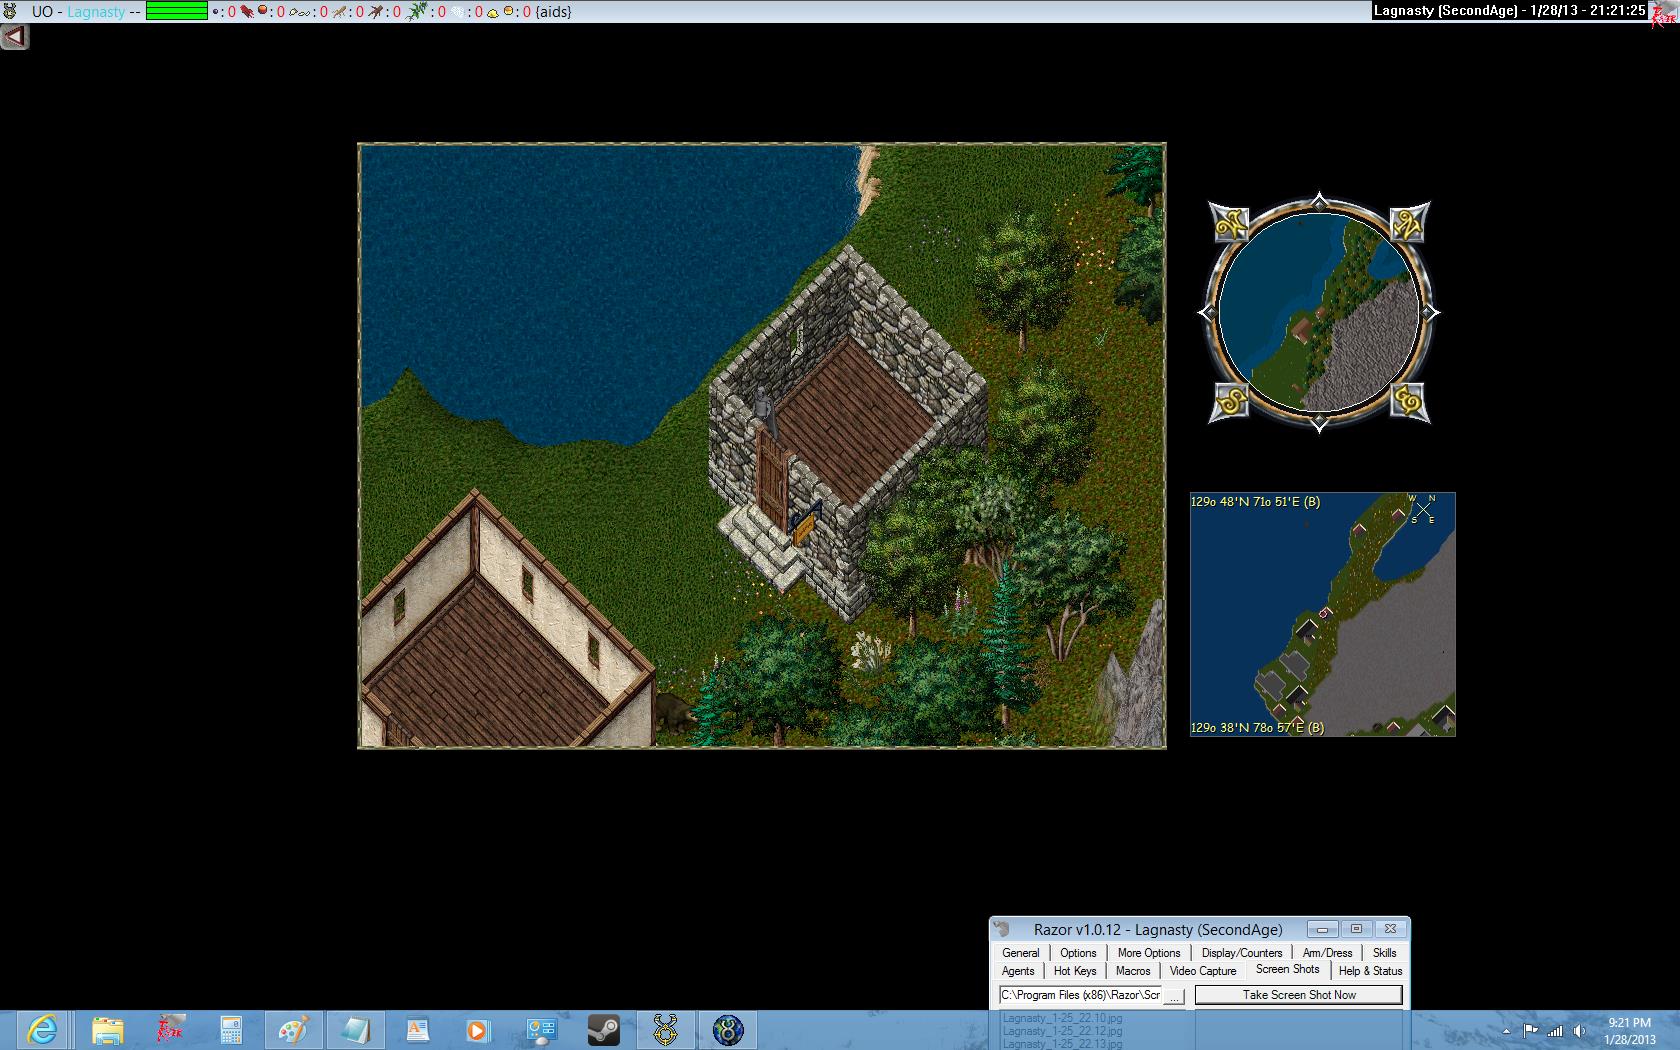Screen dimensions: 1680x1050
Task: Click the green health bar in title bar
Action: pos(176,12)
